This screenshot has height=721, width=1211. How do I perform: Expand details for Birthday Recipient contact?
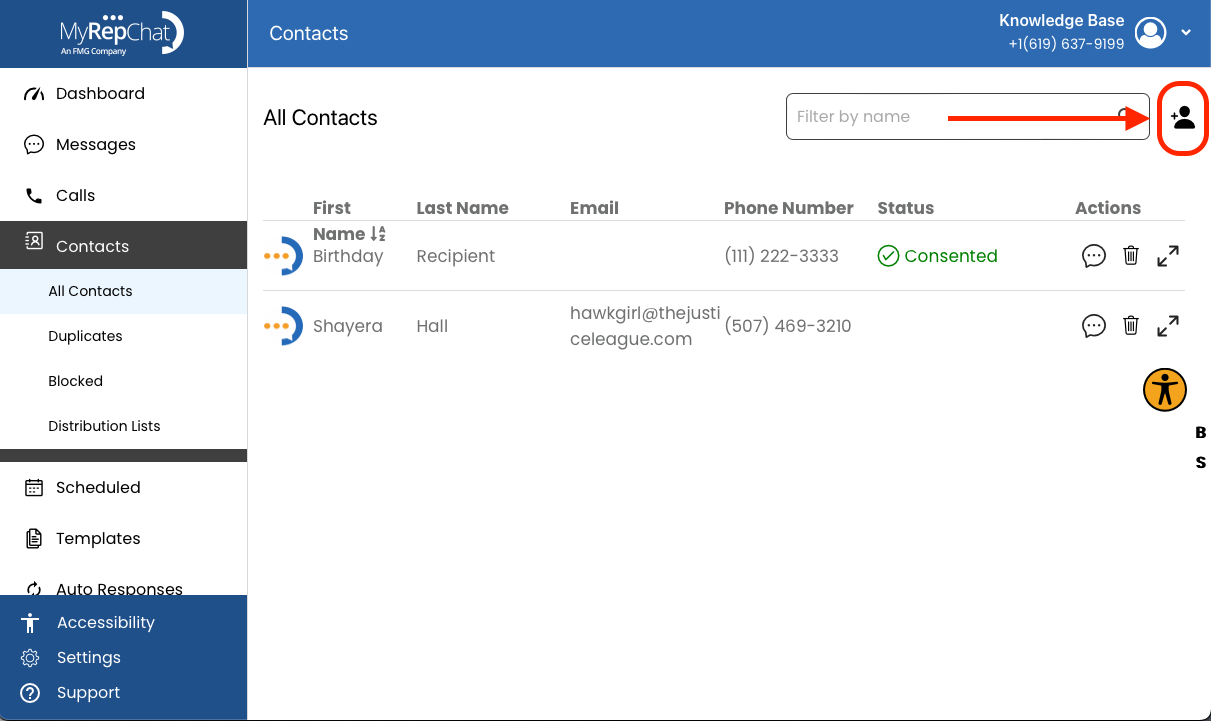click(1168, 256)
